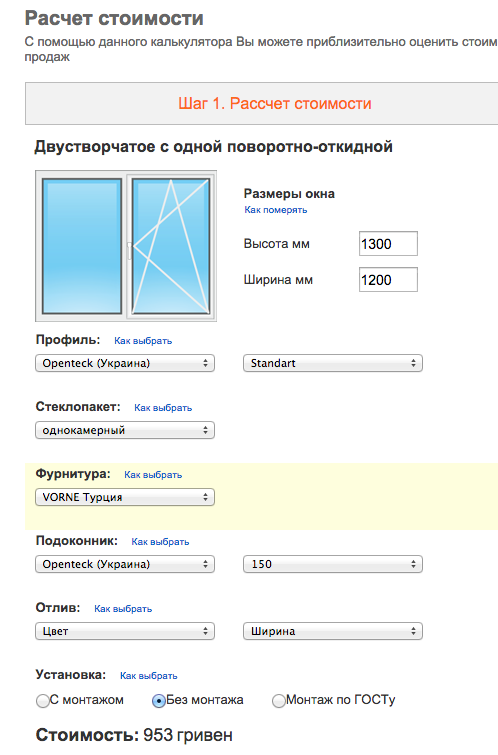Open the windowsill brand Openteck dropdown
This screenshot has height=755, width=498.
click(x=125, y=564)
